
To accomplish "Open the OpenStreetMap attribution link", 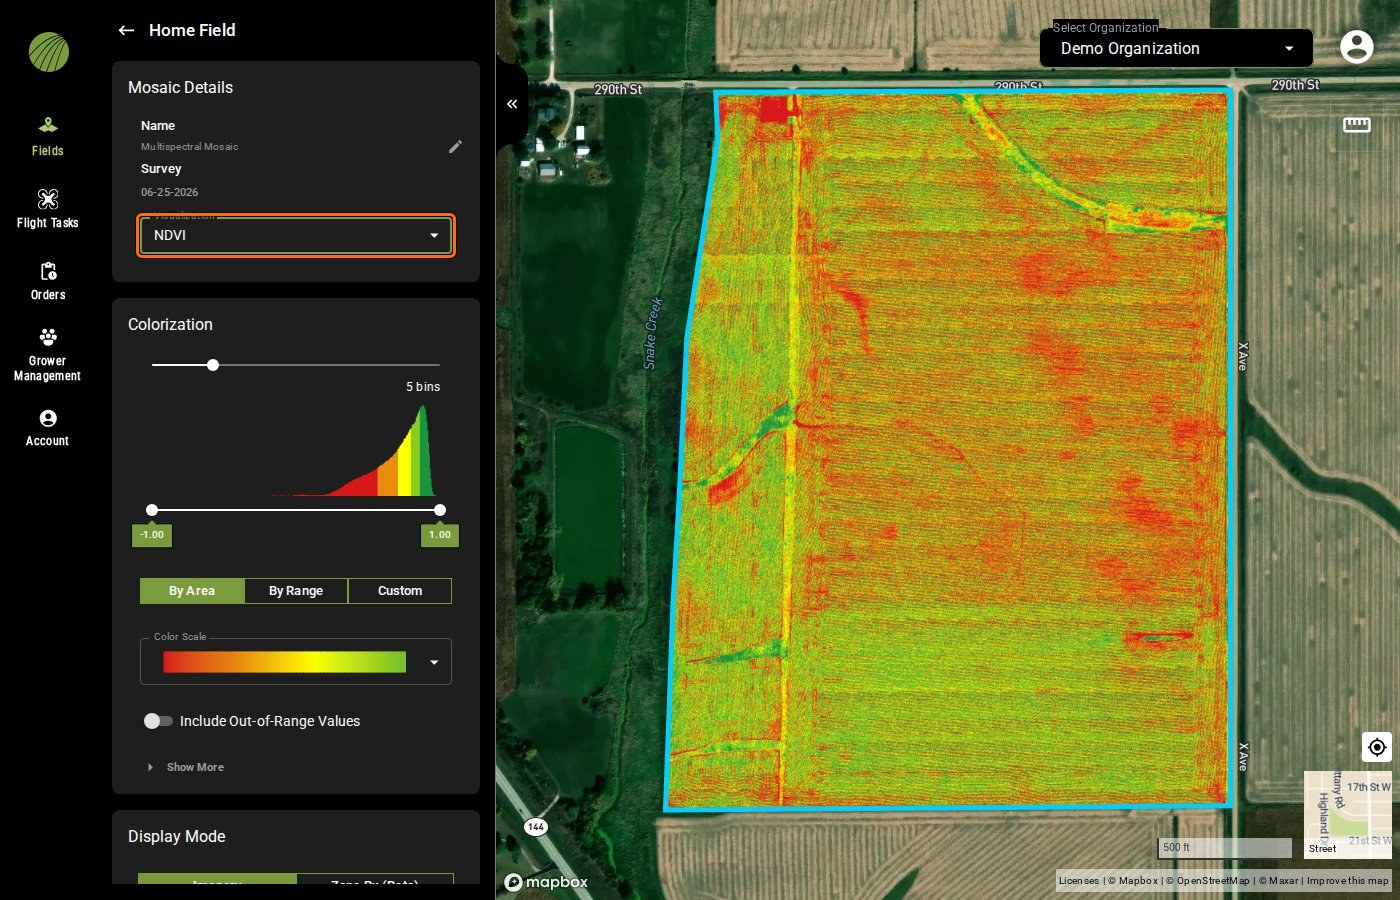I will pyautogui.click(x=1208, y=881).
